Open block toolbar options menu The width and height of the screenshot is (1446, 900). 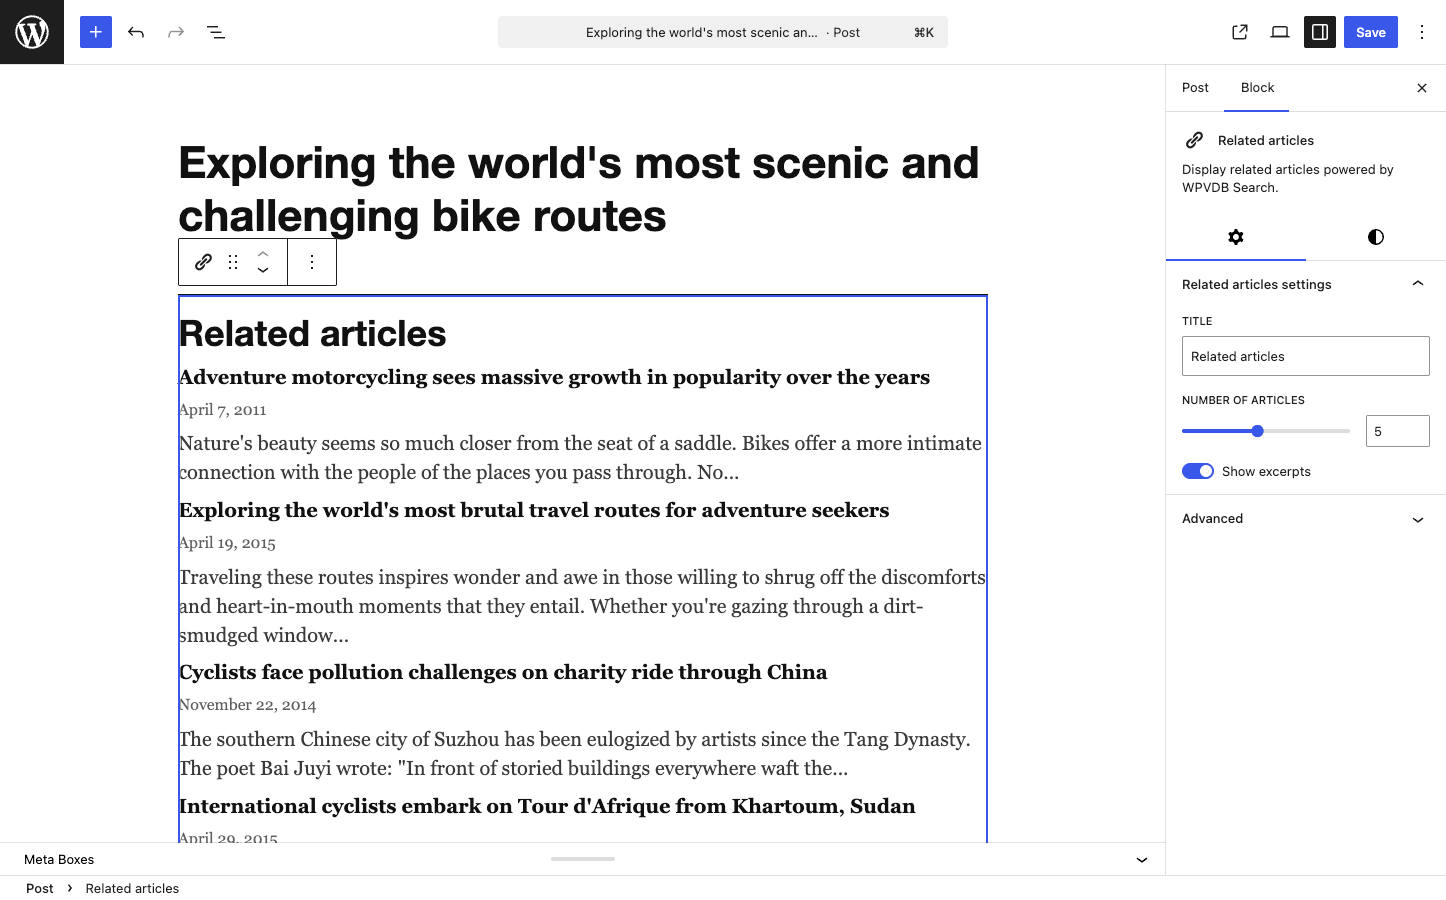click(312, 262)
